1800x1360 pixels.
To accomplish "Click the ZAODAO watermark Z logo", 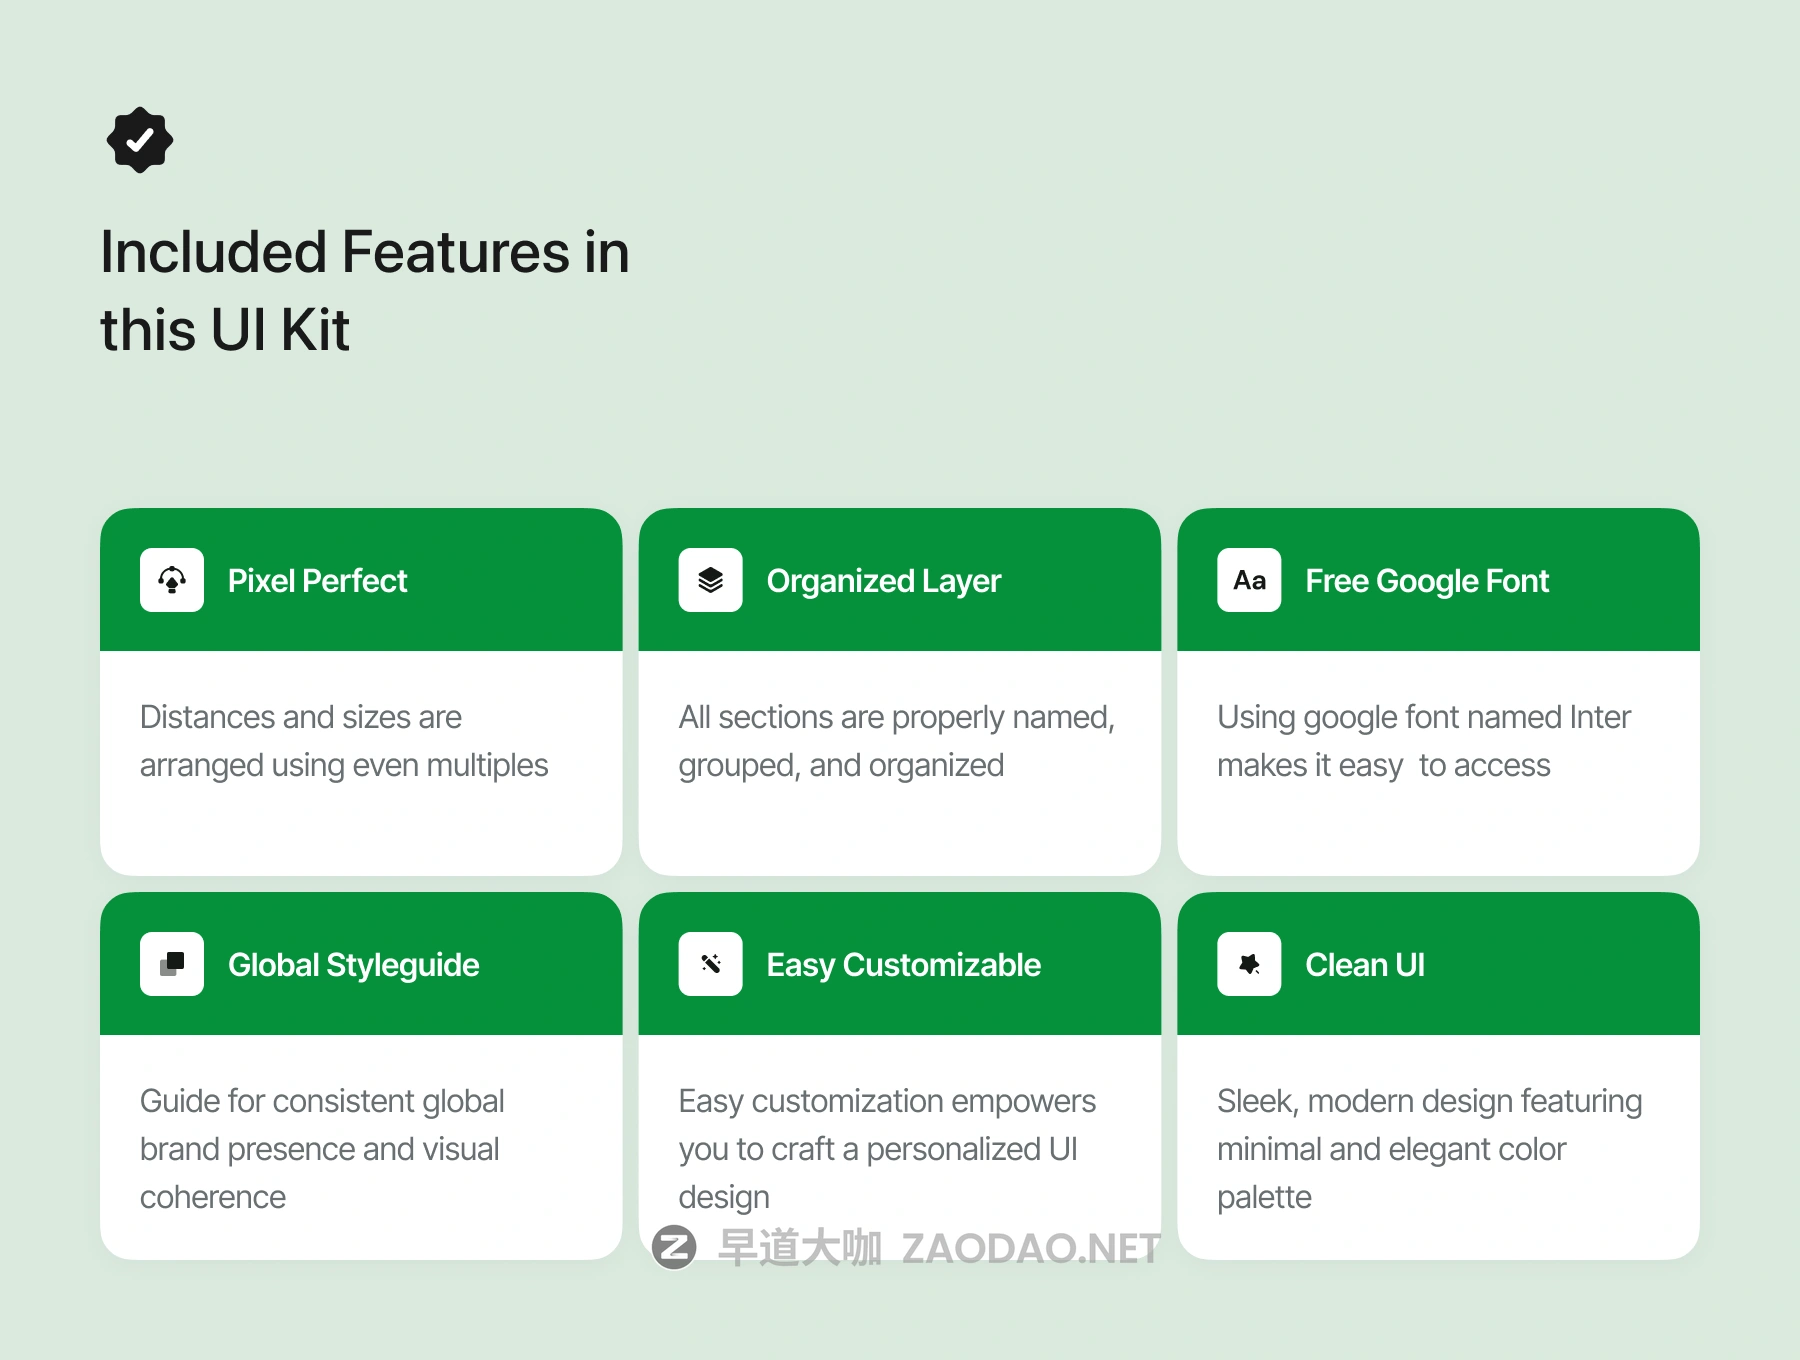I will (674, 1247).
